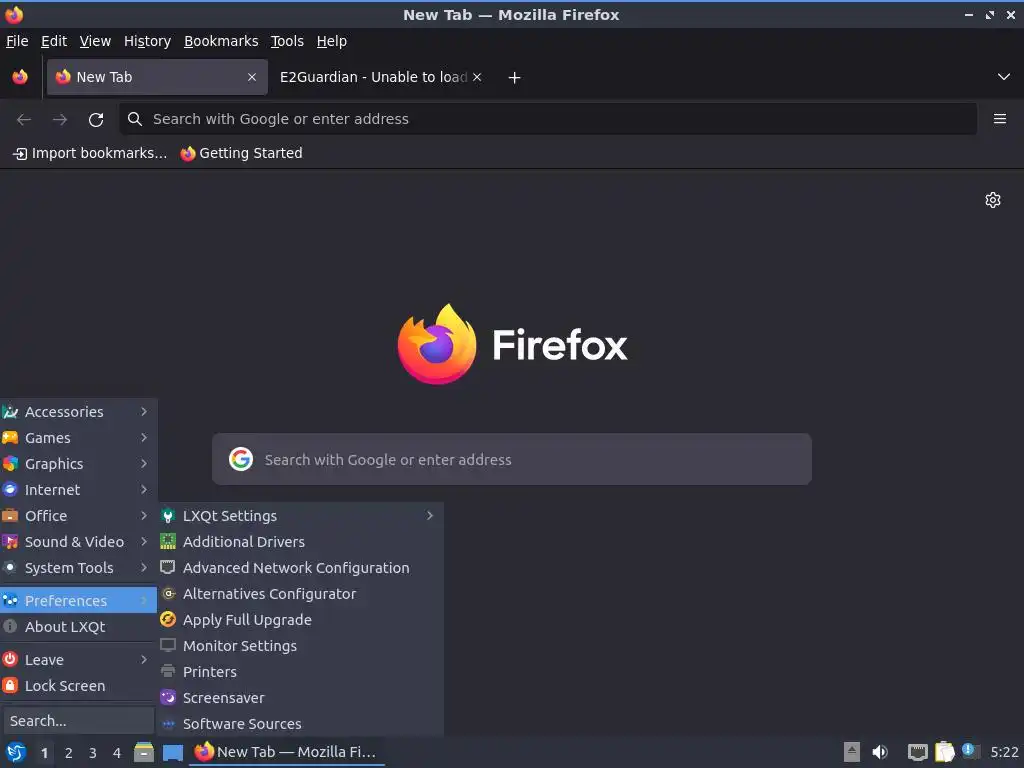Open the Edit menu
Screen dimensions: 1024x768
(54, 41)
